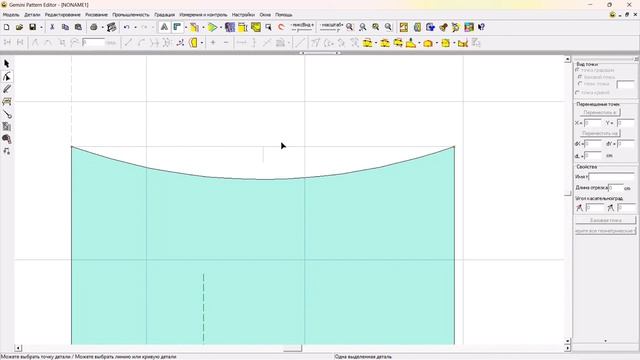Click the red C-shaped toolbar icon
This screenshot has width=640, height=360.
[281, 27]
